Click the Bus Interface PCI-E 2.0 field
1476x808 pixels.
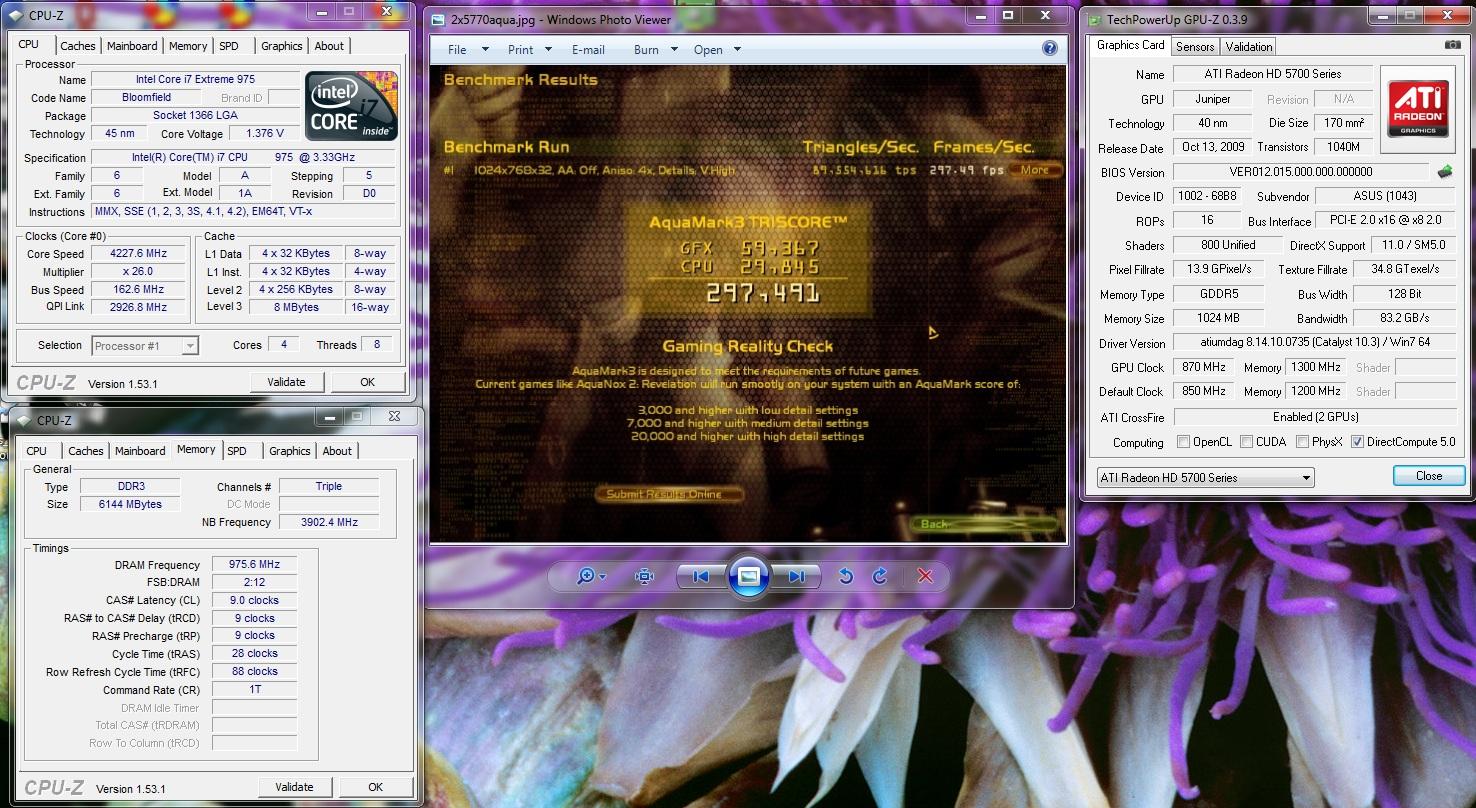[x=1386, y=220]
